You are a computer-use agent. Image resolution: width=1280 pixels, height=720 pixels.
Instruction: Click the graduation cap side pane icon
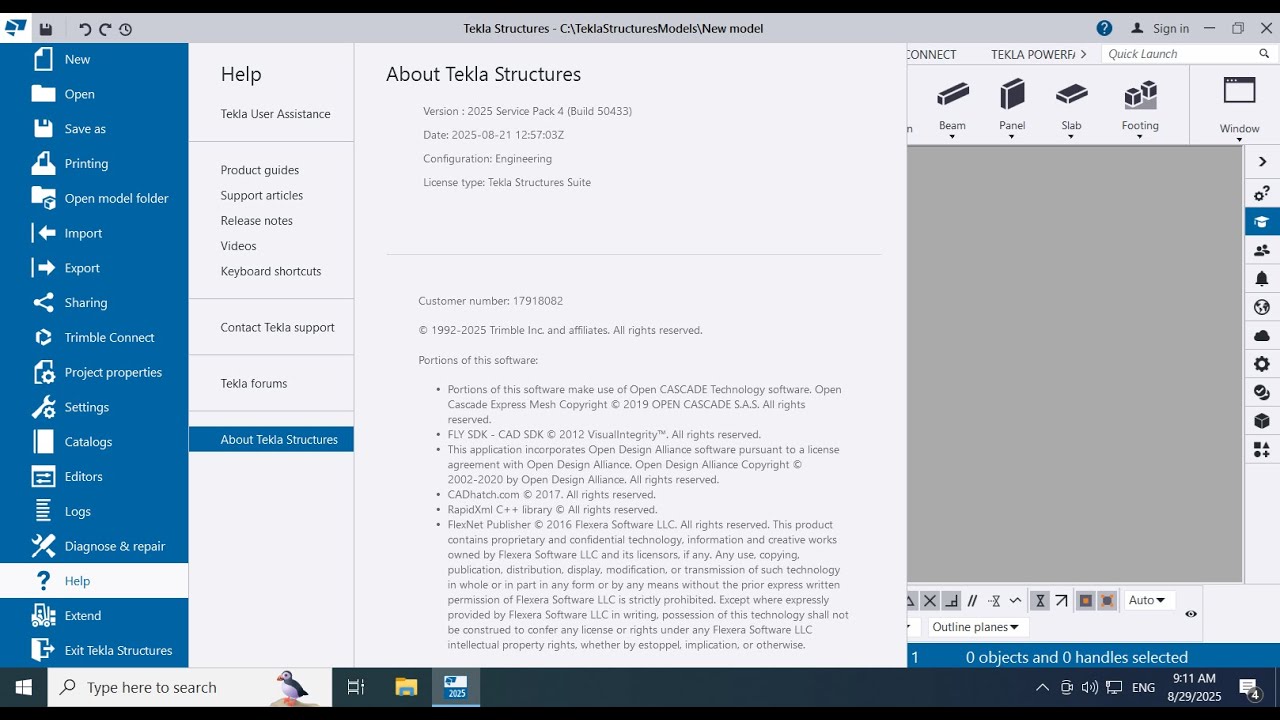click(1262, 222)
